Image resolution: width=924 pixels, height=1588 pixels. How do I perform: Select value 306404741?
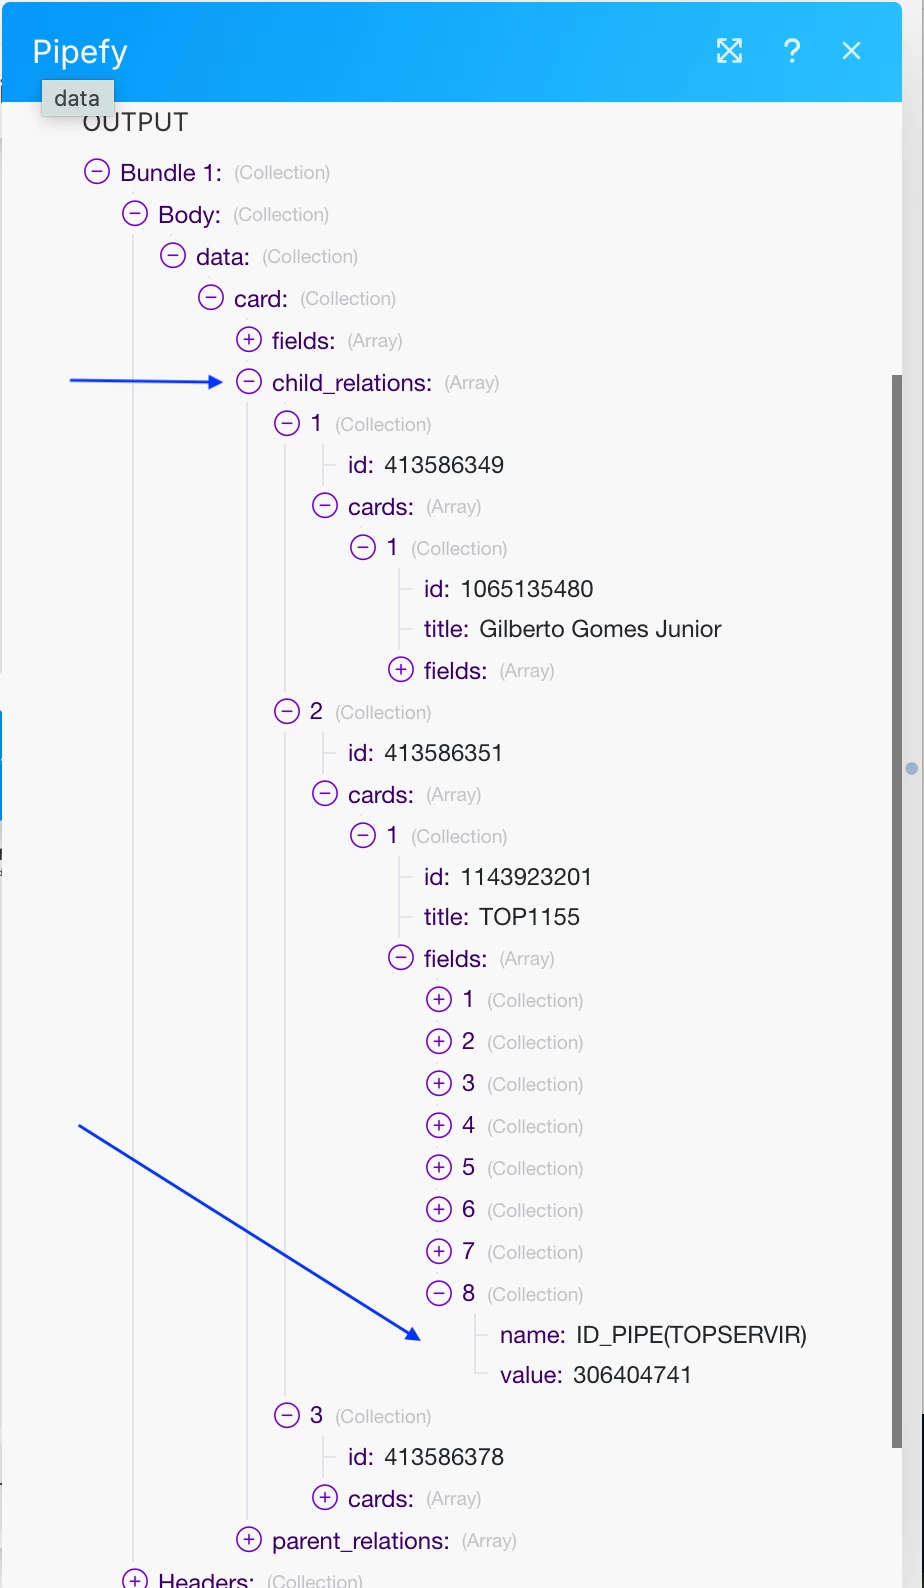click(x=632, y=1375)
